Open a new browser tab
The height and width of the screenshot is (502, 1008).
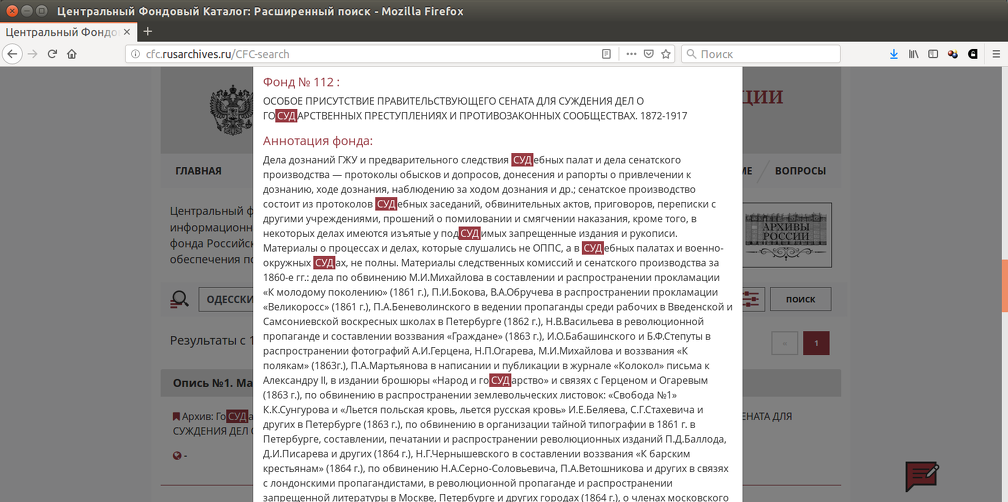pos(147,31)
